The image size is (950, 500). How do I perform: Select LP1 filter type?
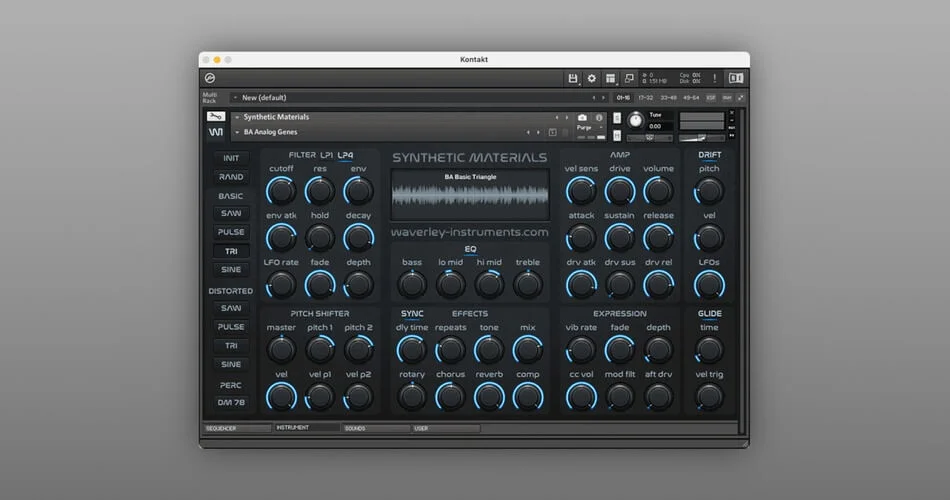[327, 155]
